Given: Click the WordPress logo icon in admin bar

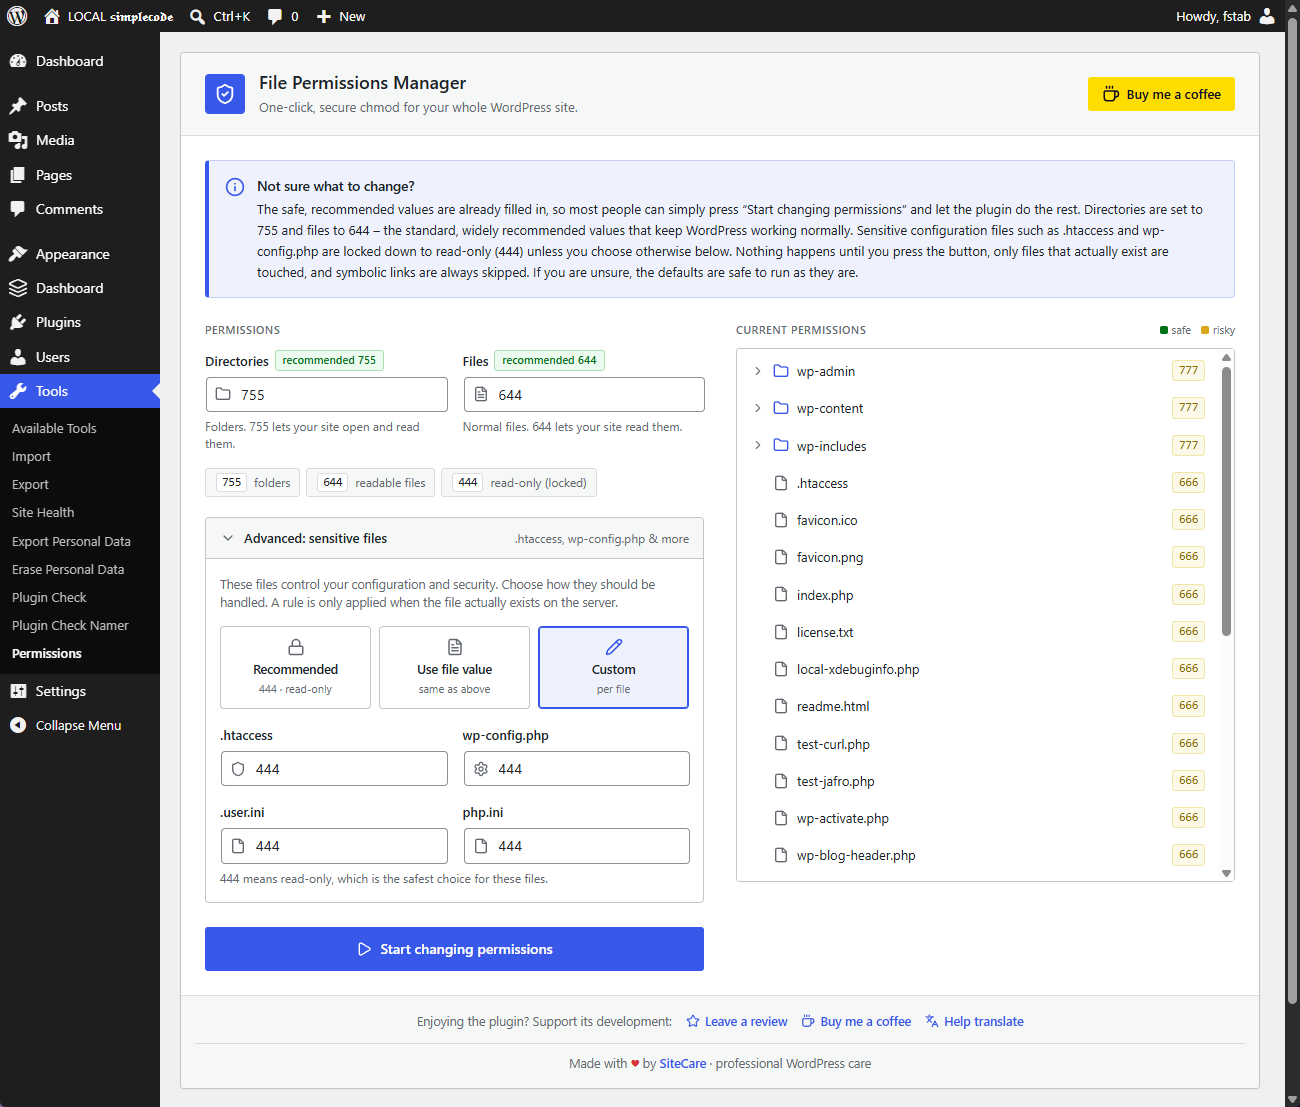Looking at the screenshot, I should pos(17,16).
